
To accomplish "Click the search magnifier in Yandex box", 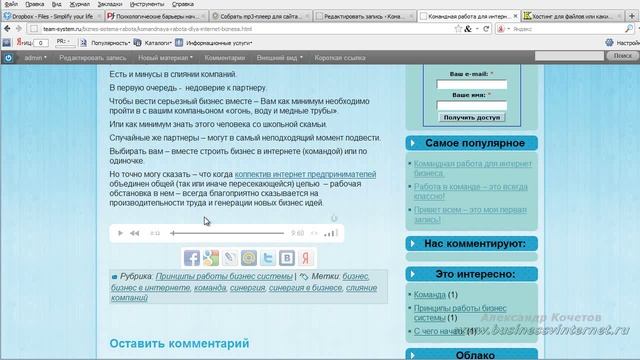I will tap(629, 29).
